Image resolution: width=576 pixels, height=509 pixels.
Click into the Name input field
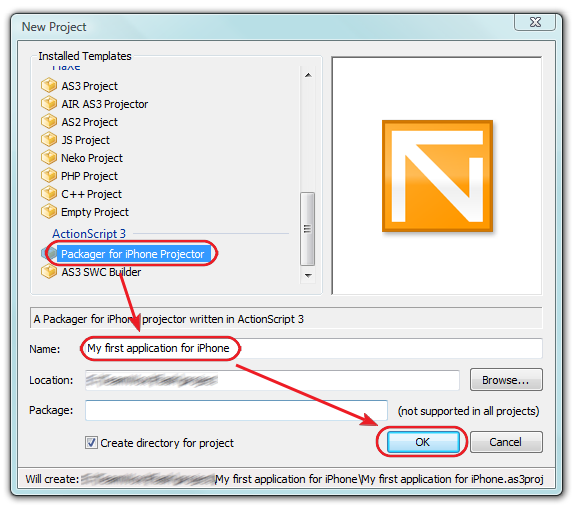(x=314, y=348)
